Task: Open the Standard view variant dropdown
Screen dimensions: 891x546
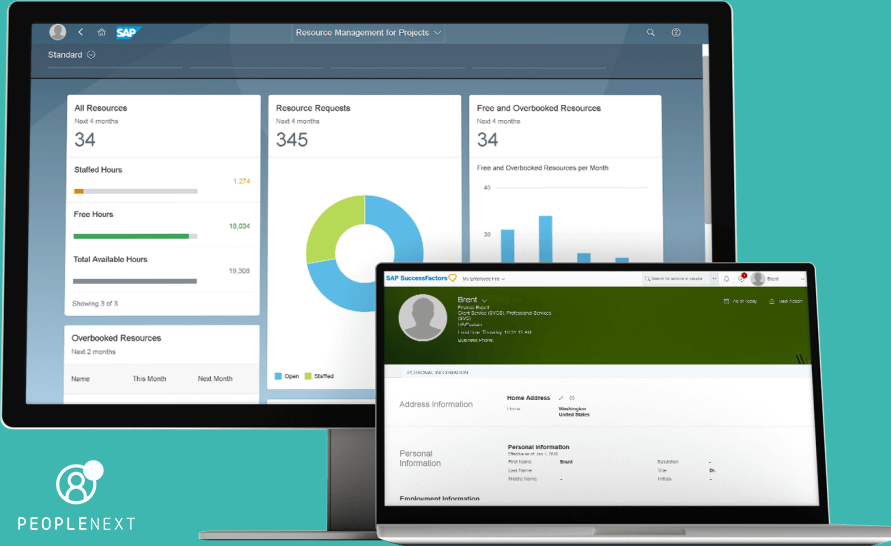Action: (71, 55)
